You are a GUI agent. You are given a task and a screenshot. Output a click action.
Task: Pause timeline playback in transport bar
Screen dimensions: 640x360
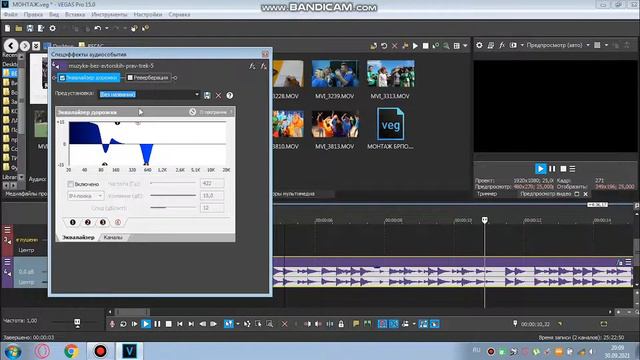pyautogui.click(x=157, y=324)
